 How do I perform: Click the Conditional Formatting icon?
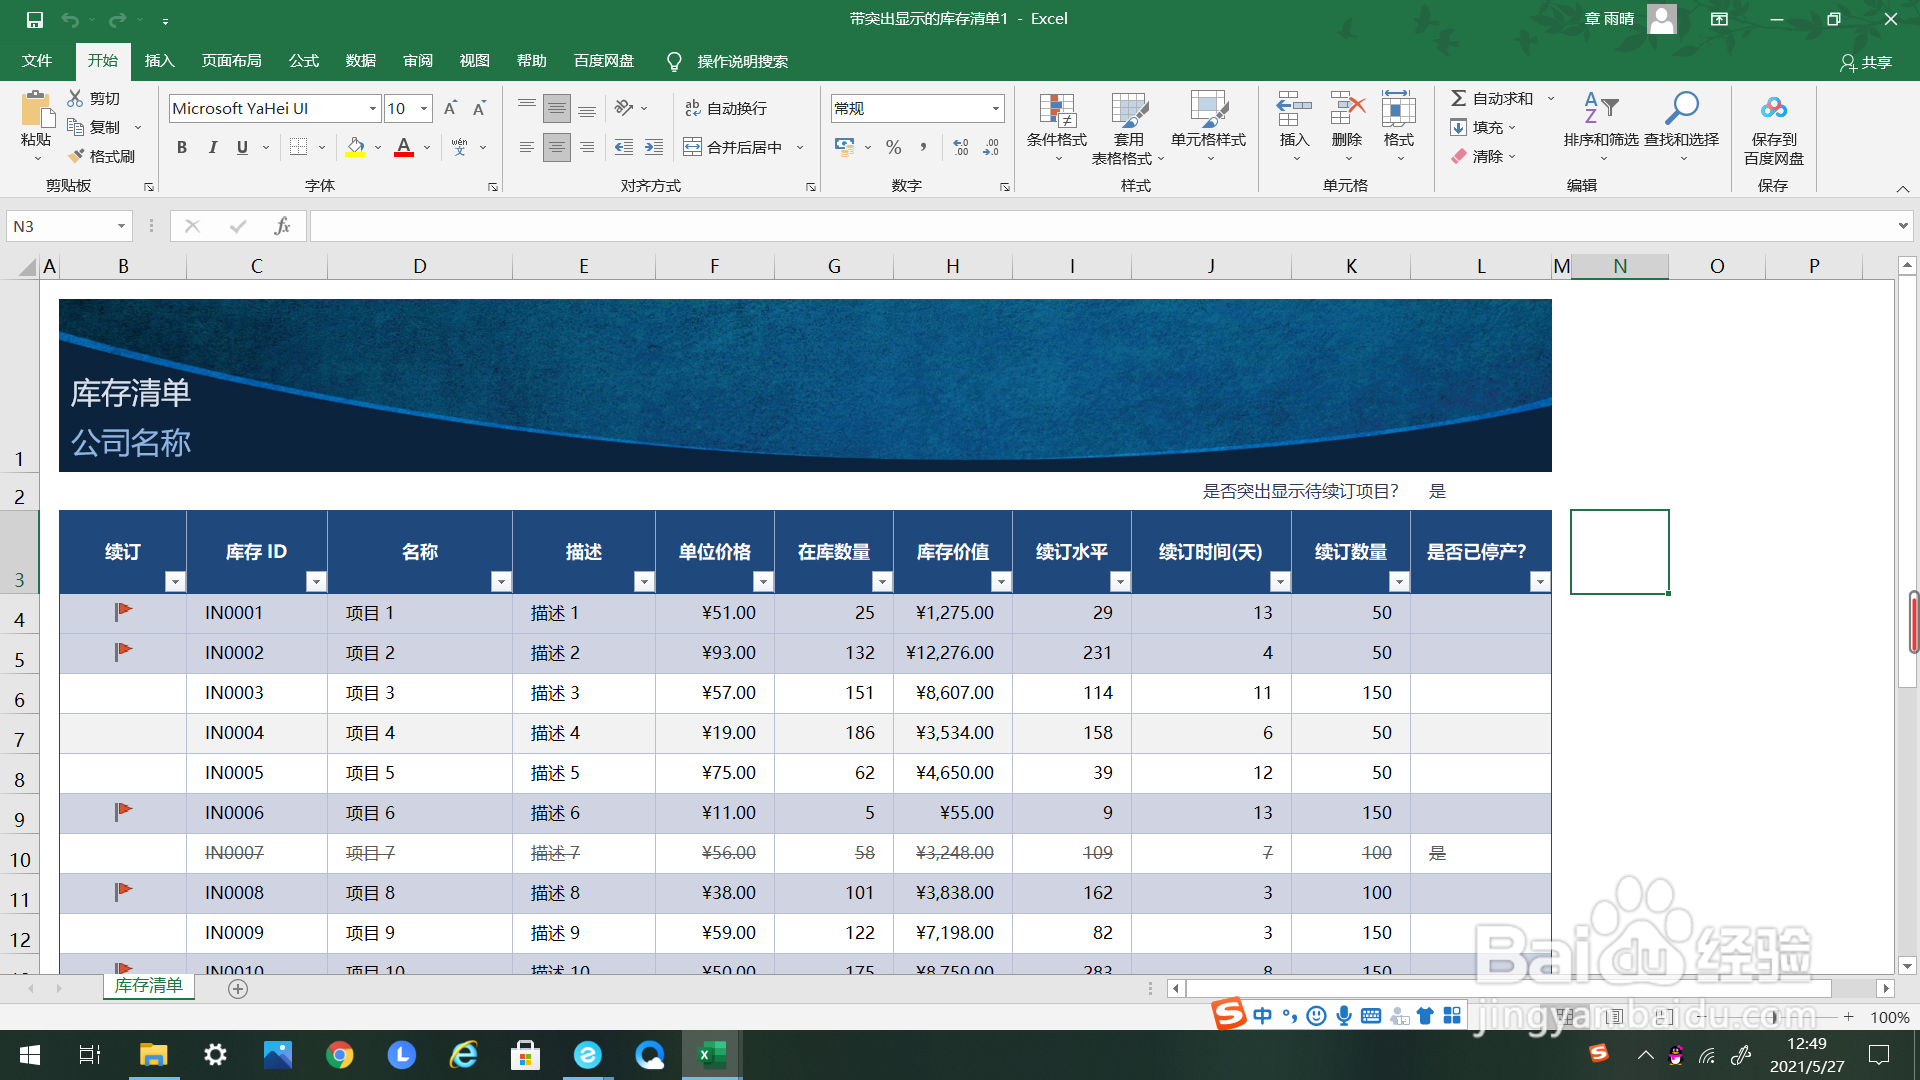[1056, 112]
